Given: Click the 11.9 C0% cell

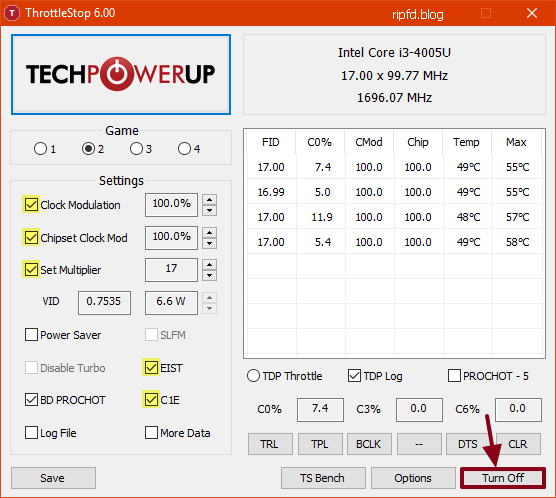Looking at the screenshot, I should (322, 217).
